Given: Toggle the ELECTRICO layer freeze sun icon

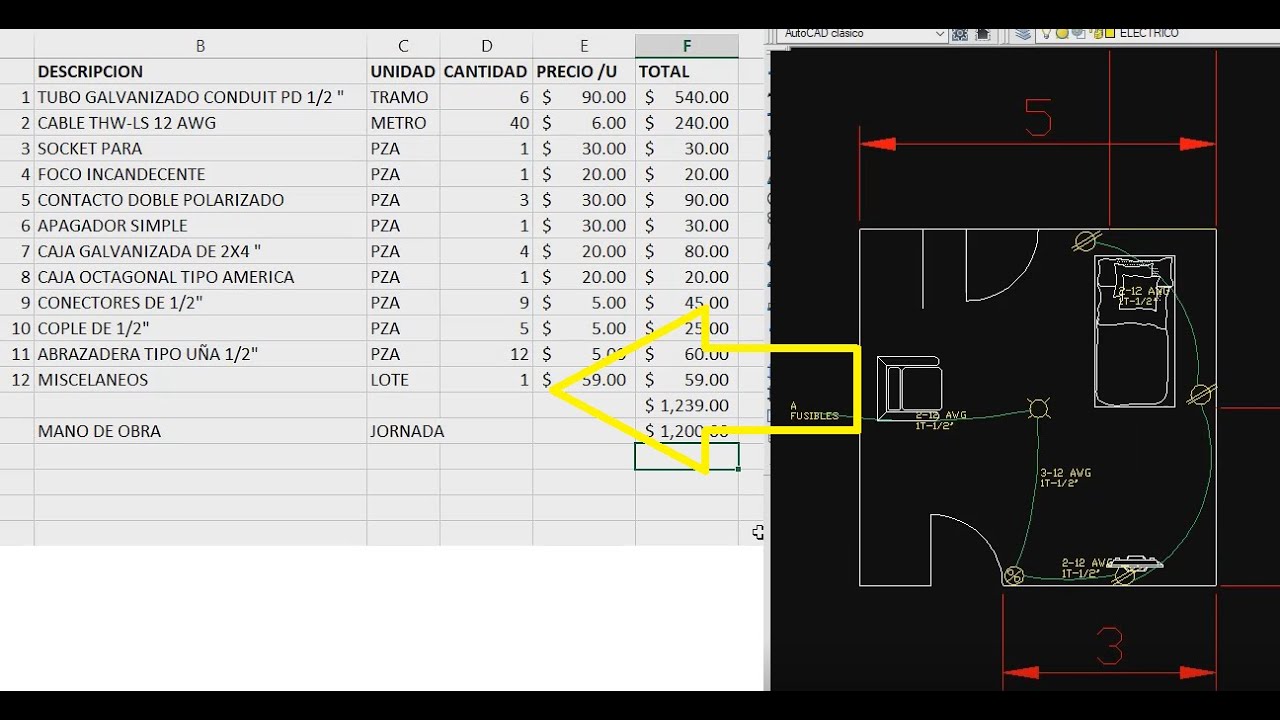Looking at the screenshot, I should 1062,33.
